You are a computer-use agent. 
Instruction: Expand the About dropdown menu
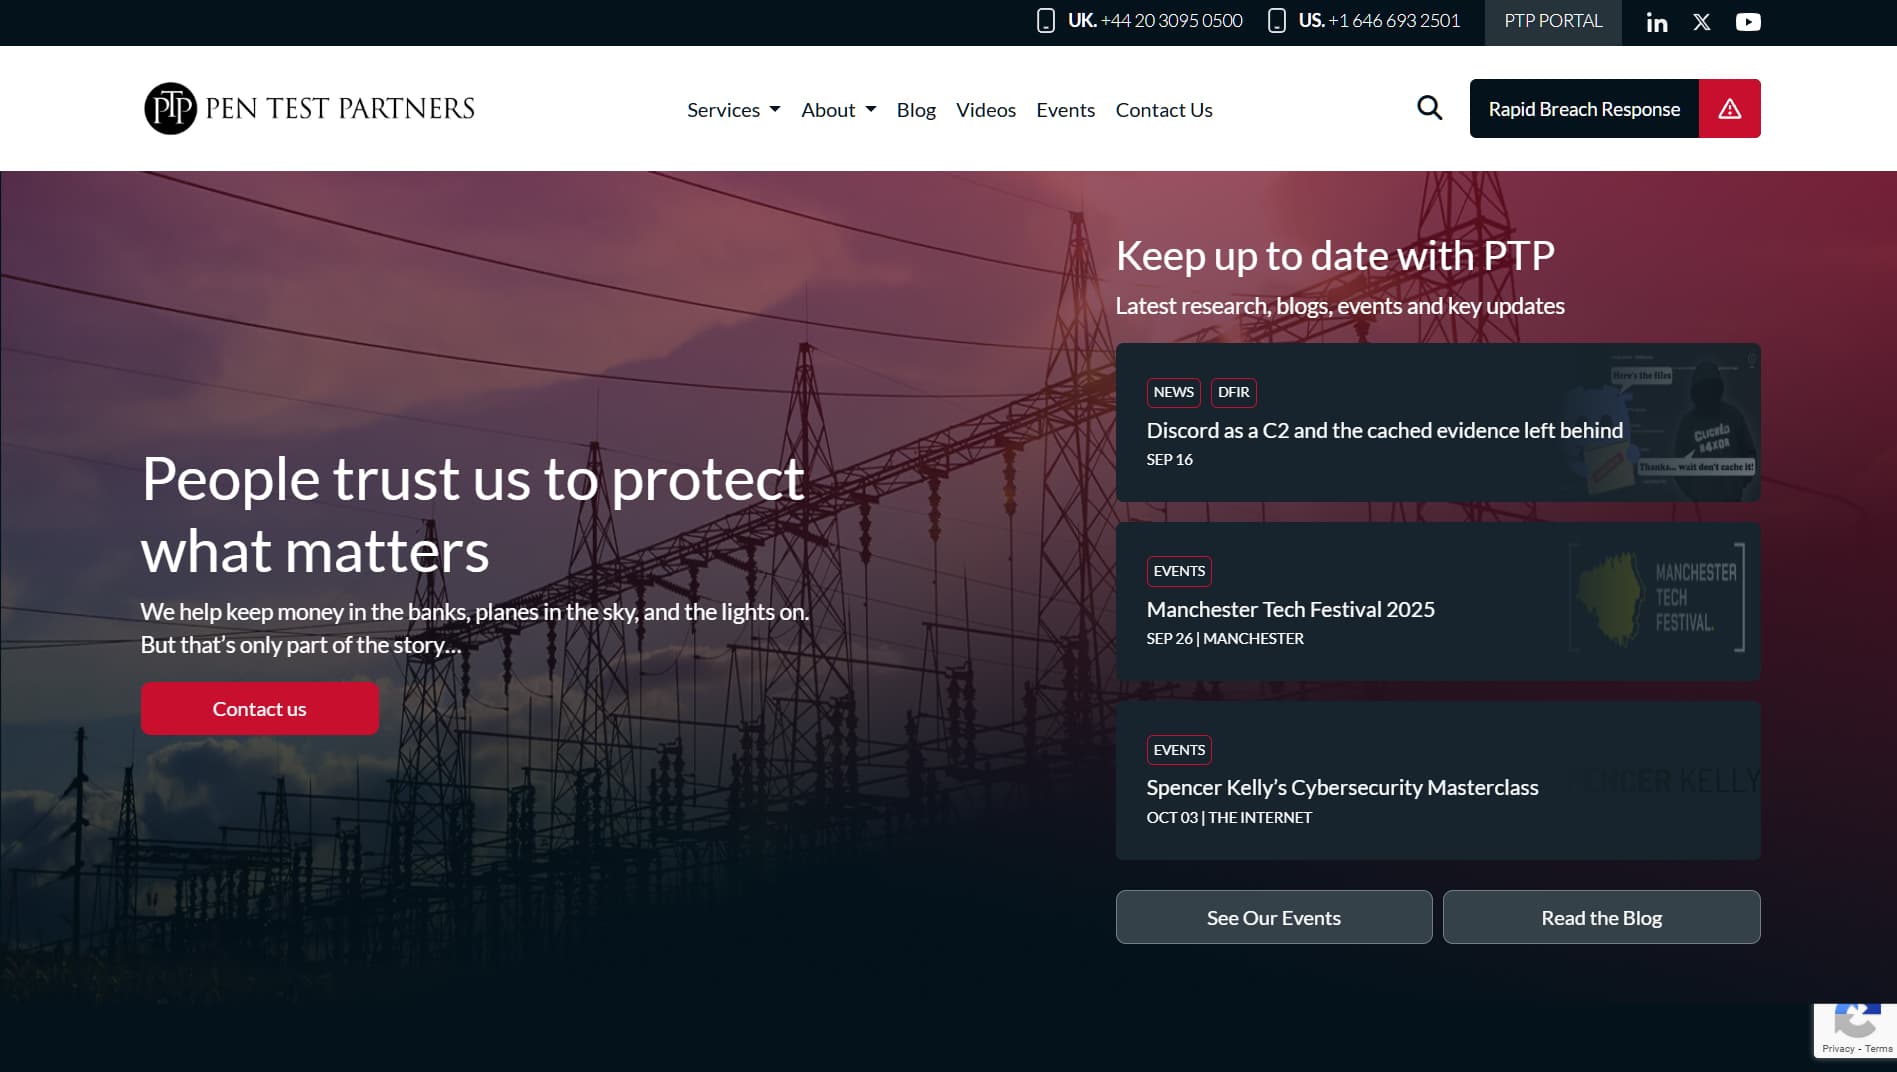coord(838,109)
